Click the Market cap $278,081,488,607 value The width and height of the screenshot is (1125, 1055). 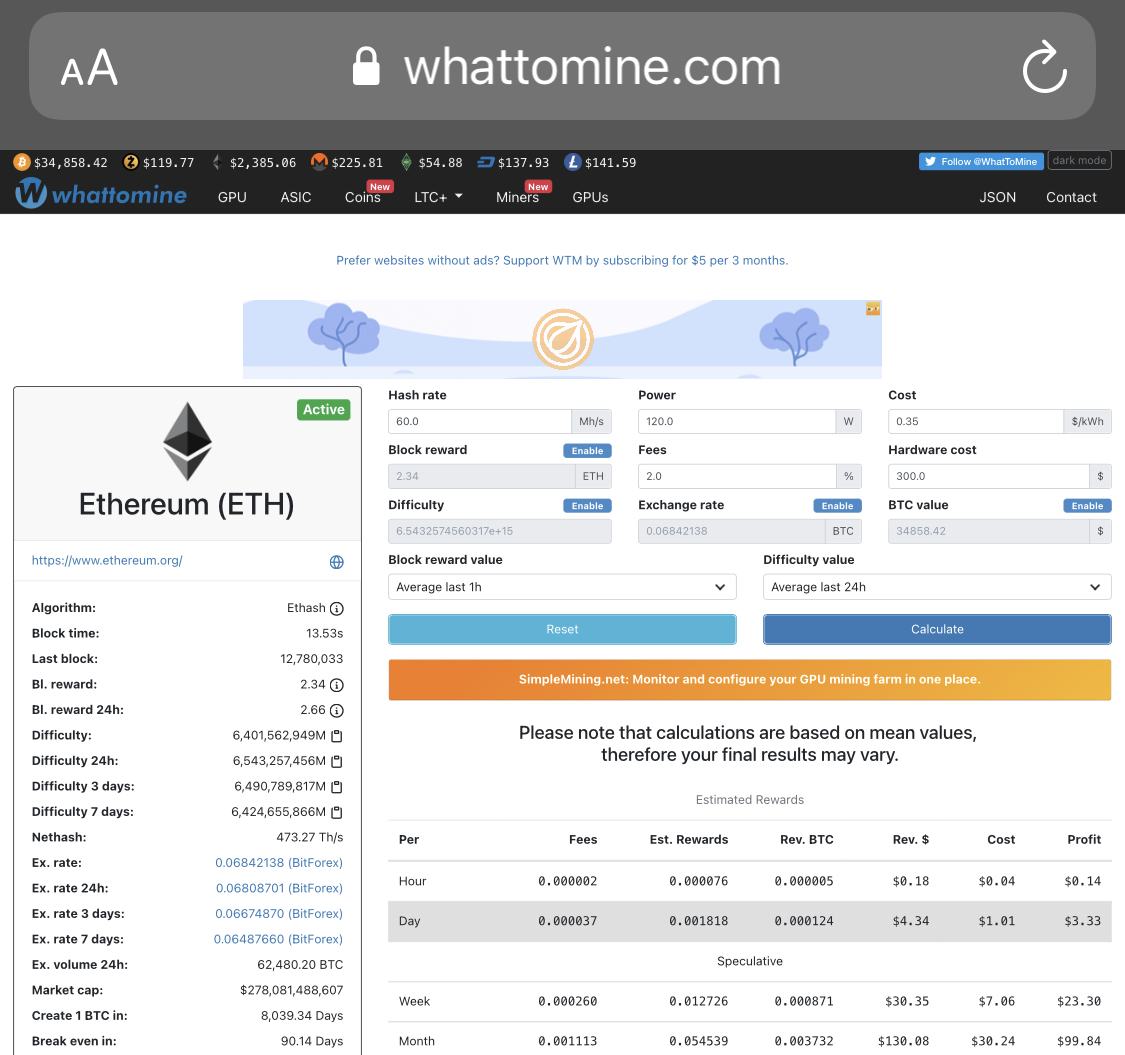[291, 990]
